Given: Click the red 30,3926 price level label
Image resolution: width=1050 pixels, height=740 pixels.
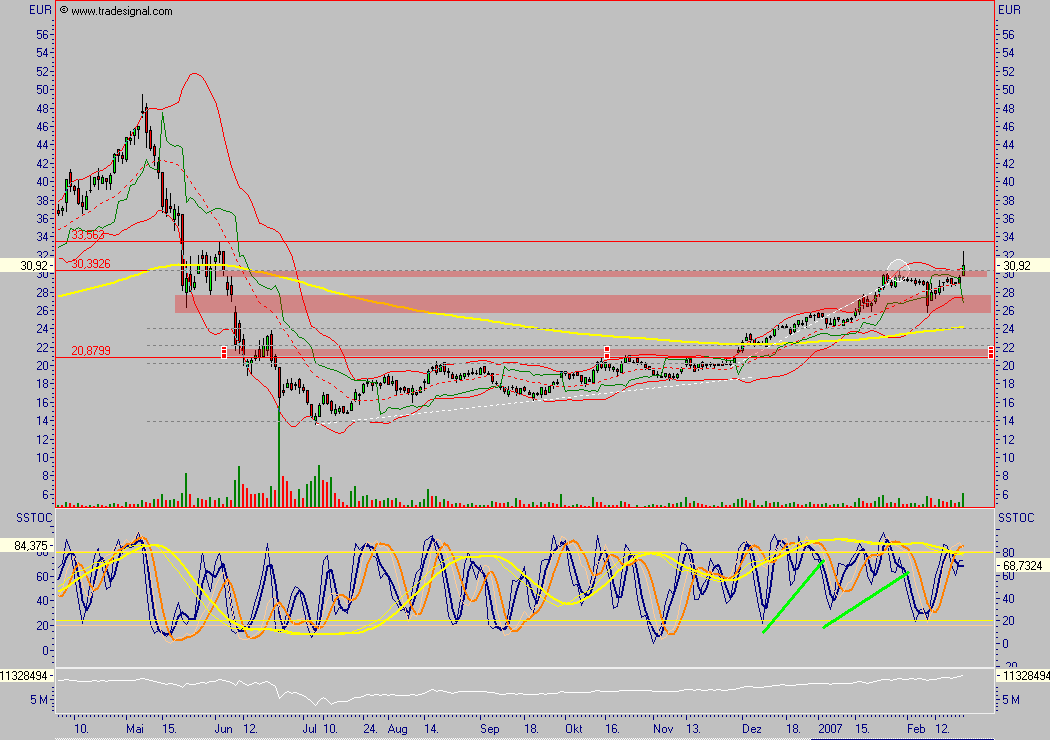Looking at the screenshot, I should [91, 264].
